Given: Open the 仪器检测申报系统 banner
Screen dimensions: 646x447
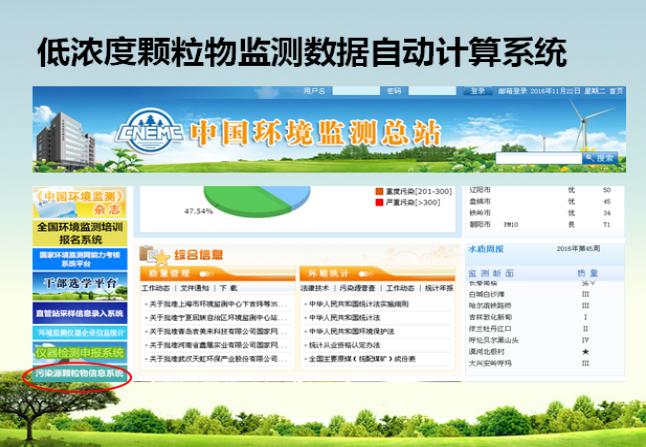Looking at the screenshot, I should [80, 353].
